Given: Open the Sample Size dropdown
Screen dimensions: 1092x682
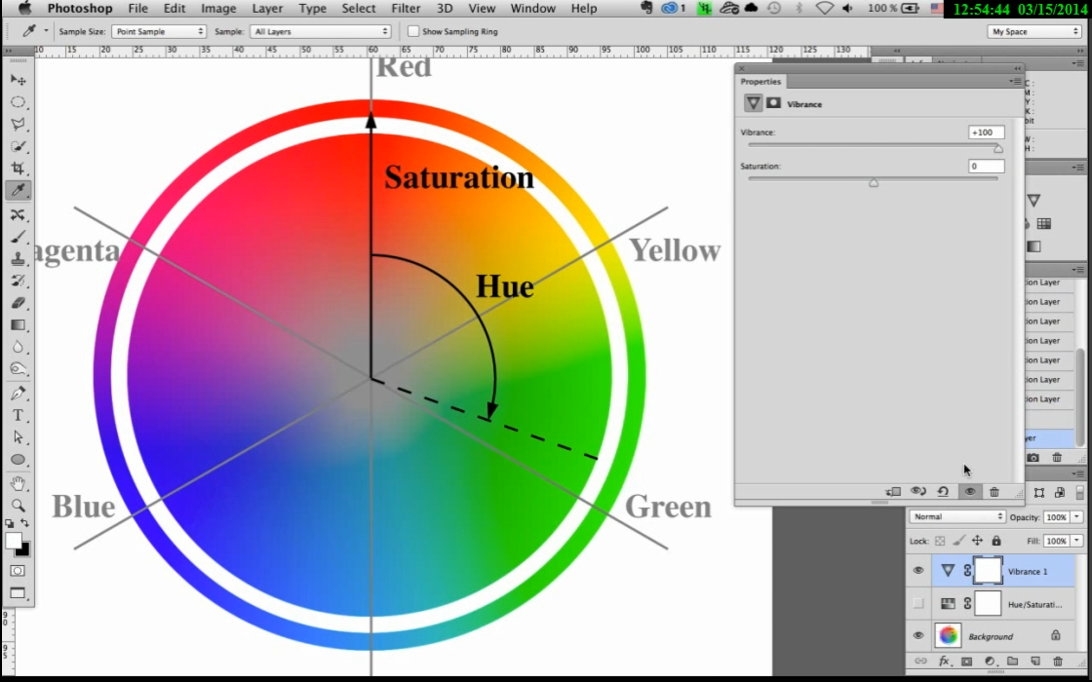Looking at the screenshot, I should (158, 31).
